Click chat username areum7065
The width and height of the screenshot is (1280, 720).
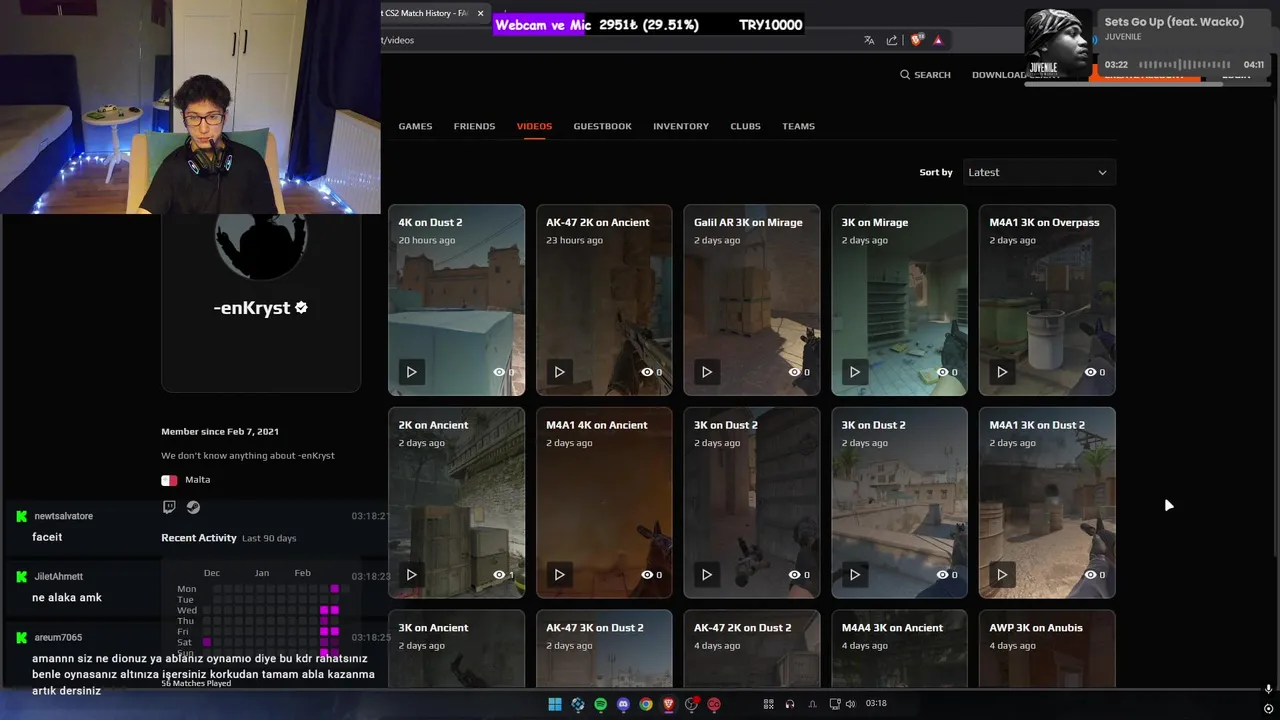[x=58, y=637]
